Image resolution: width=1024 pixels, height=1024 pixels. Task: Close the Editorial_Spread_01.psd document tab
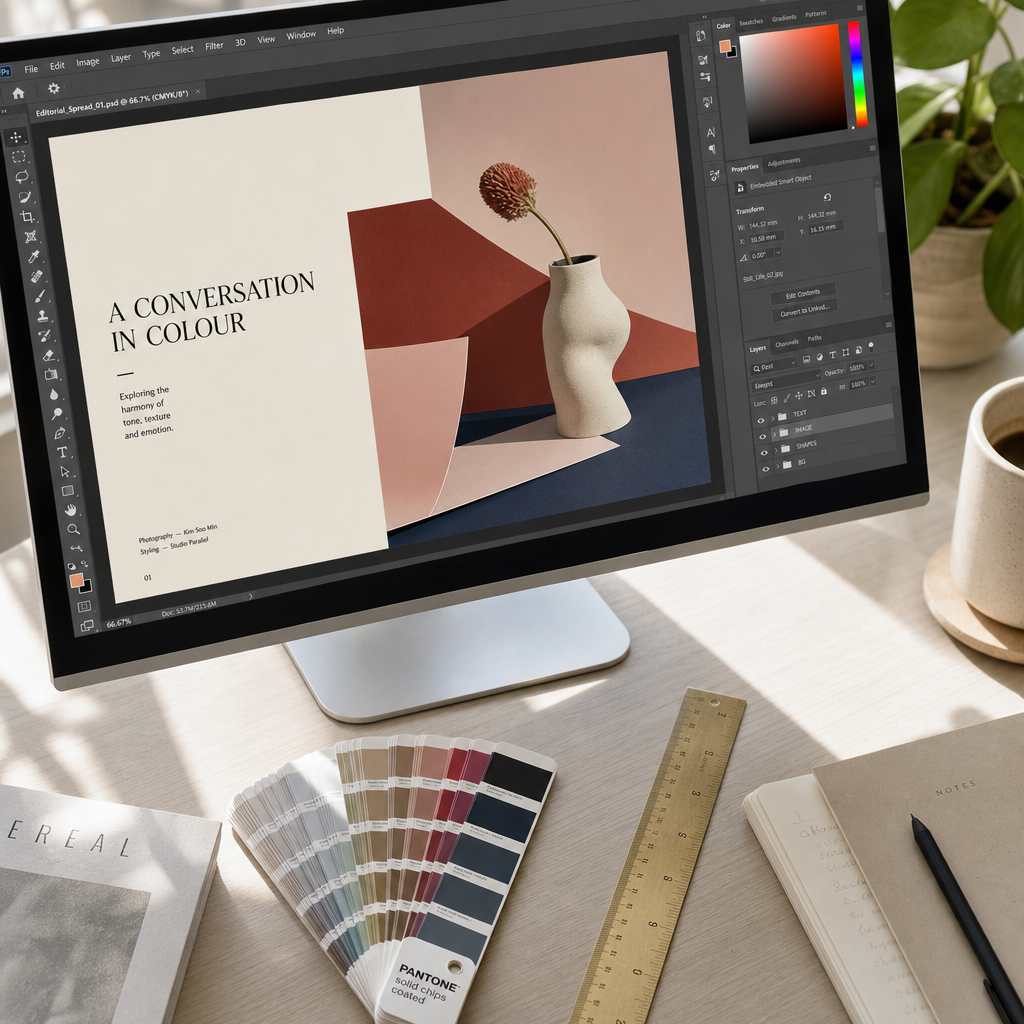[x=198, y=91]
